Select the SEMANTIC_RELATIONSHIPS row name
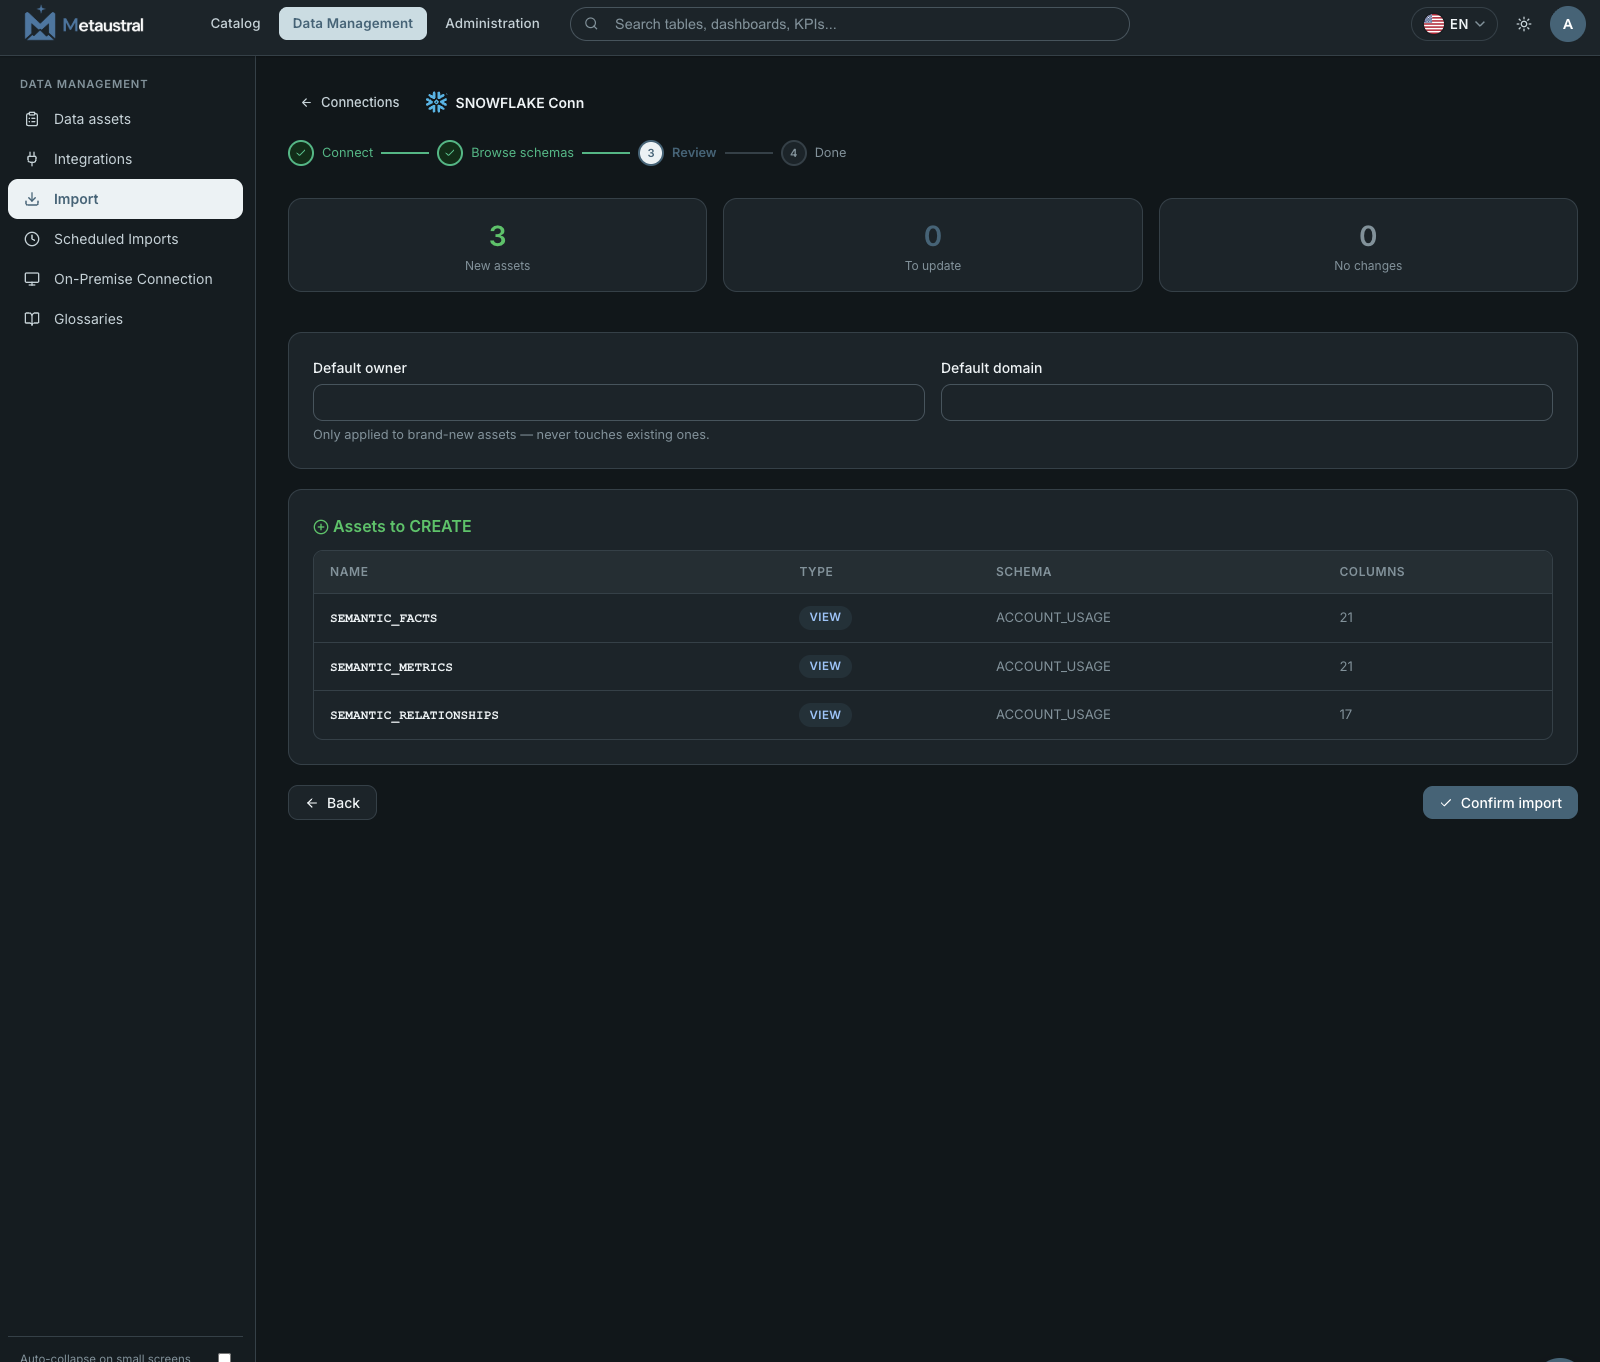Screen dimensions: 1600x1362 coord(414,715)
